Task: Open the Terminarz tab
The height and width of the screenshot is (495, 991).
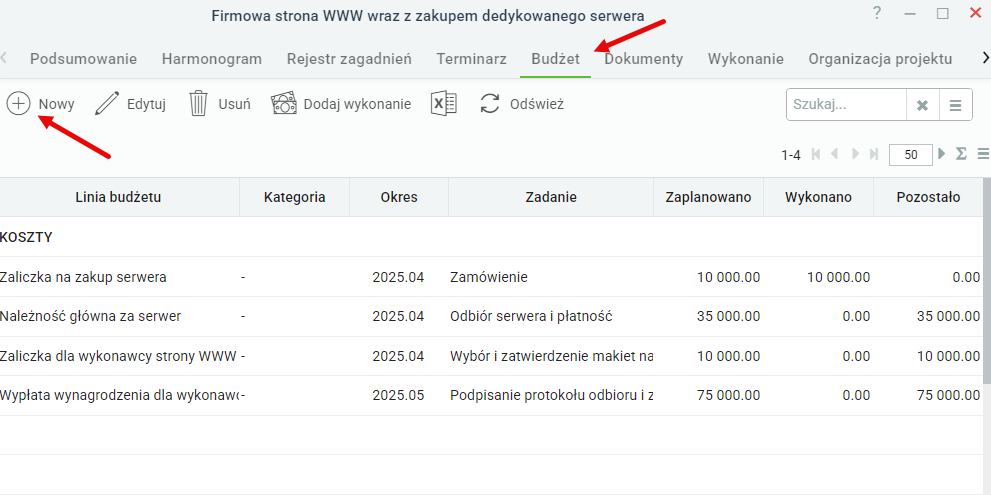Action: pos(471,59)
